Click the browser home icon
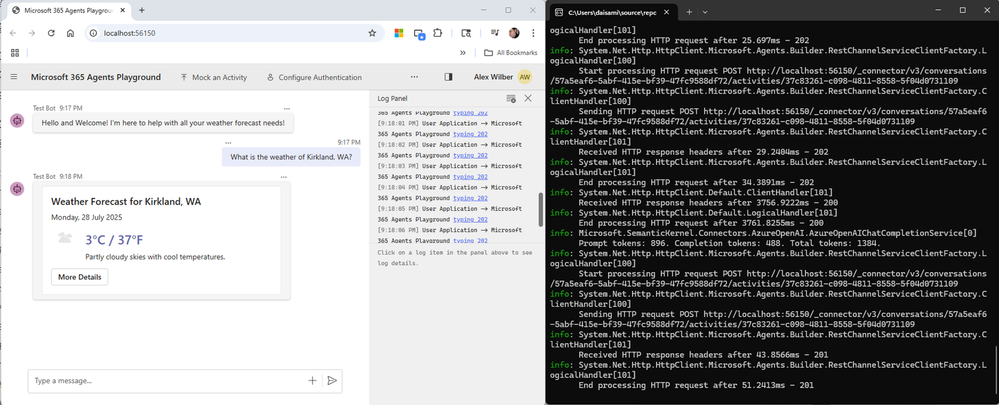 [x=70, y=33]
